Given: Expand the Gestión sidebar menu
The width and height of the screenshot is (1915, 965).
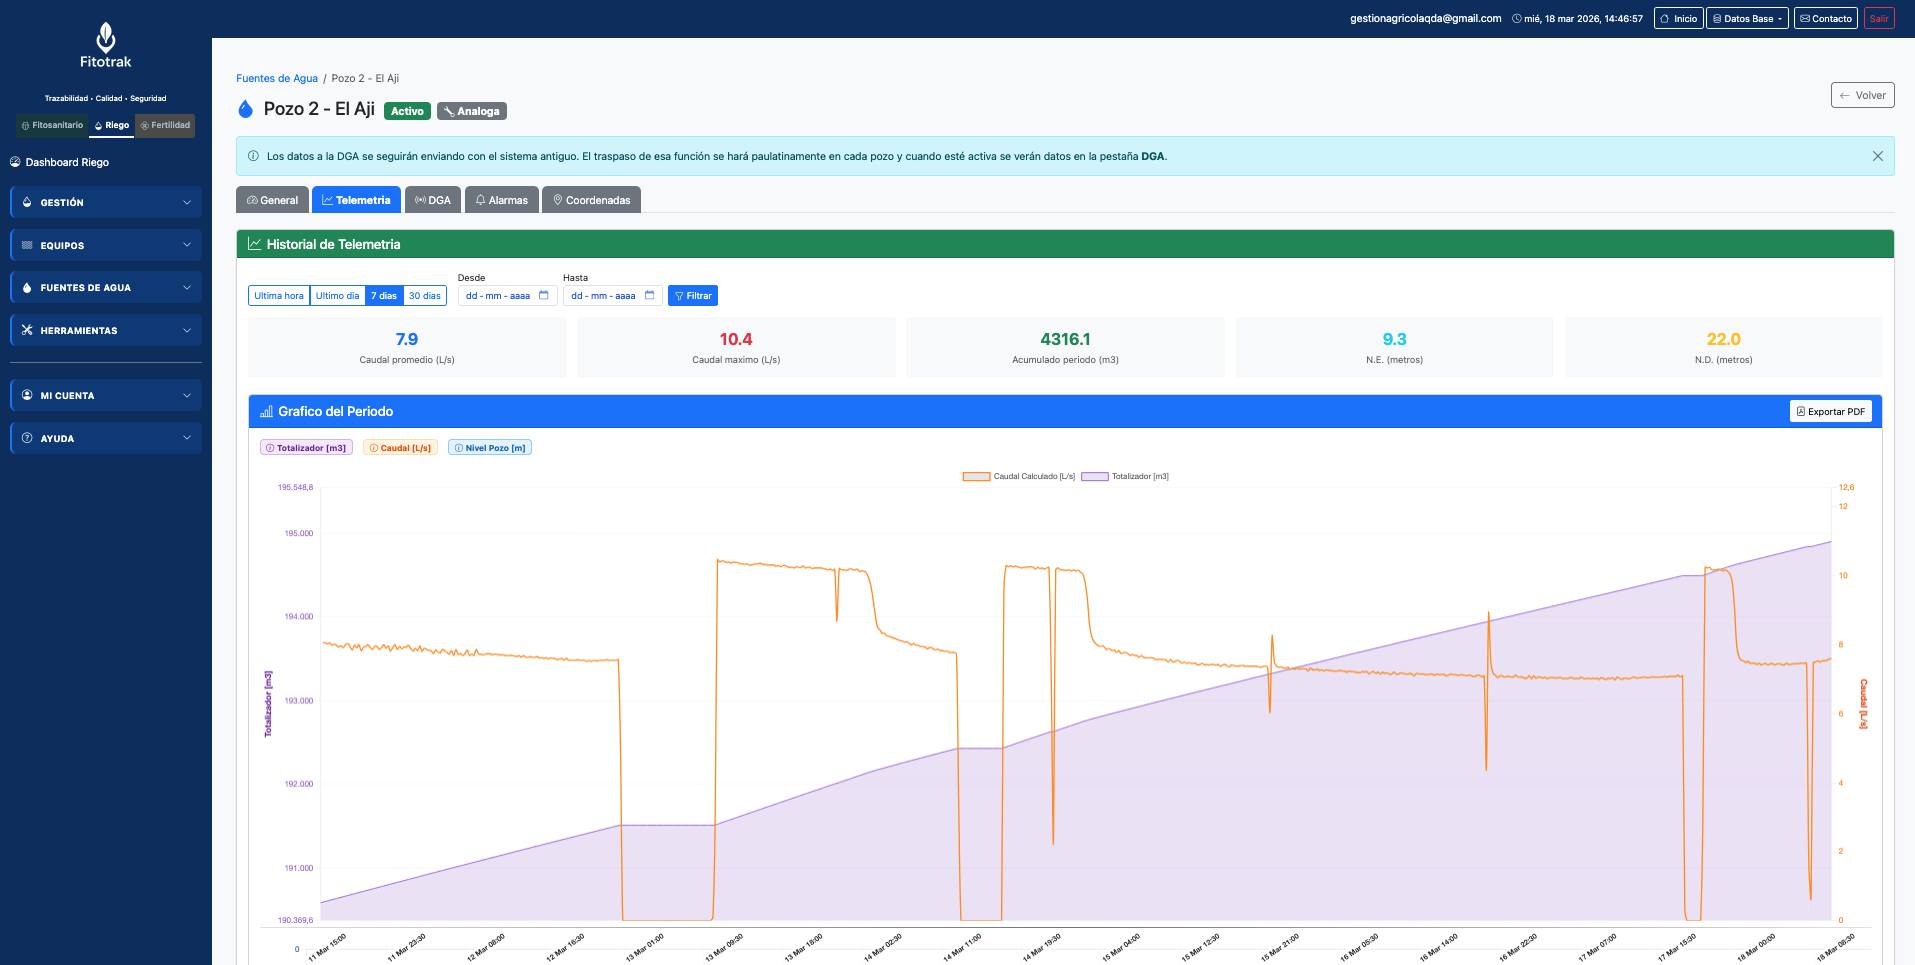Looking at the screenshot, I should tap(105, 202).
